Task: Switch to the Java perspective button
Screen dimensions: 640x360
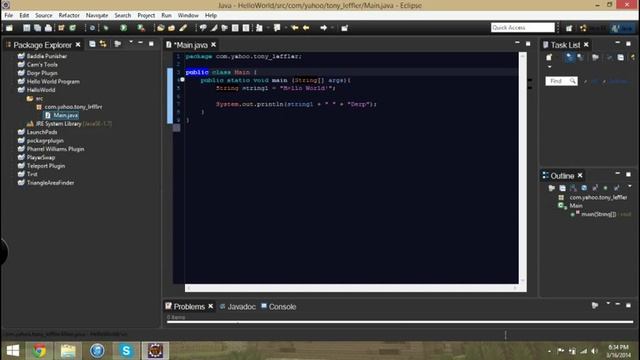Action: coord(622,28)
